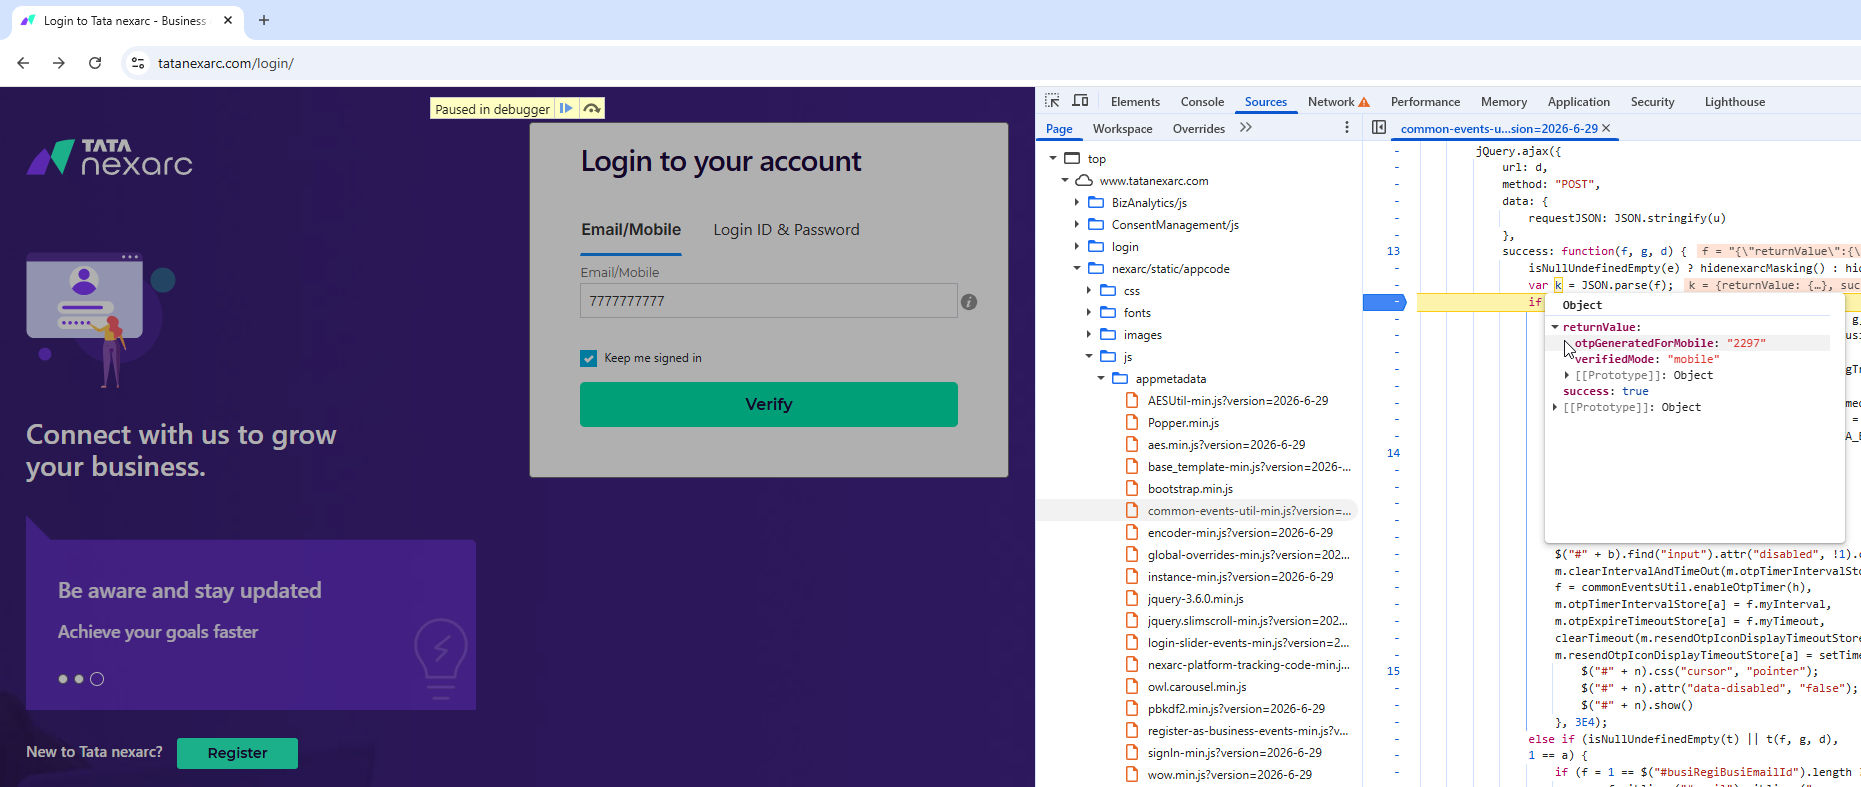
Task: Switch to Workspace navigator tab
Action: [1123, 129]
